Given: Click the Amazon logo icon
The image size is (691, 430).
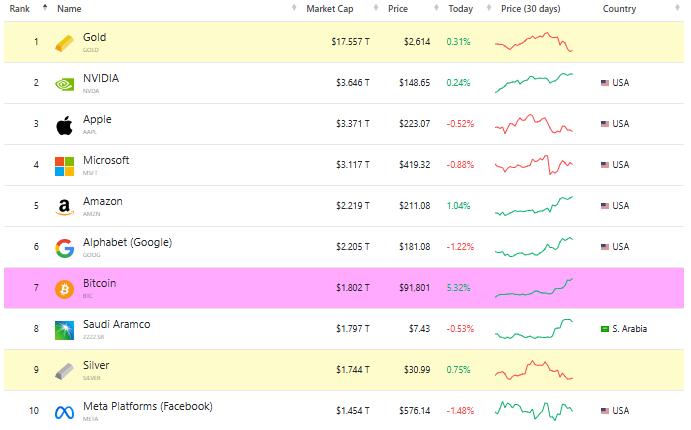Looking at the screenshot, I should (64, 207).
